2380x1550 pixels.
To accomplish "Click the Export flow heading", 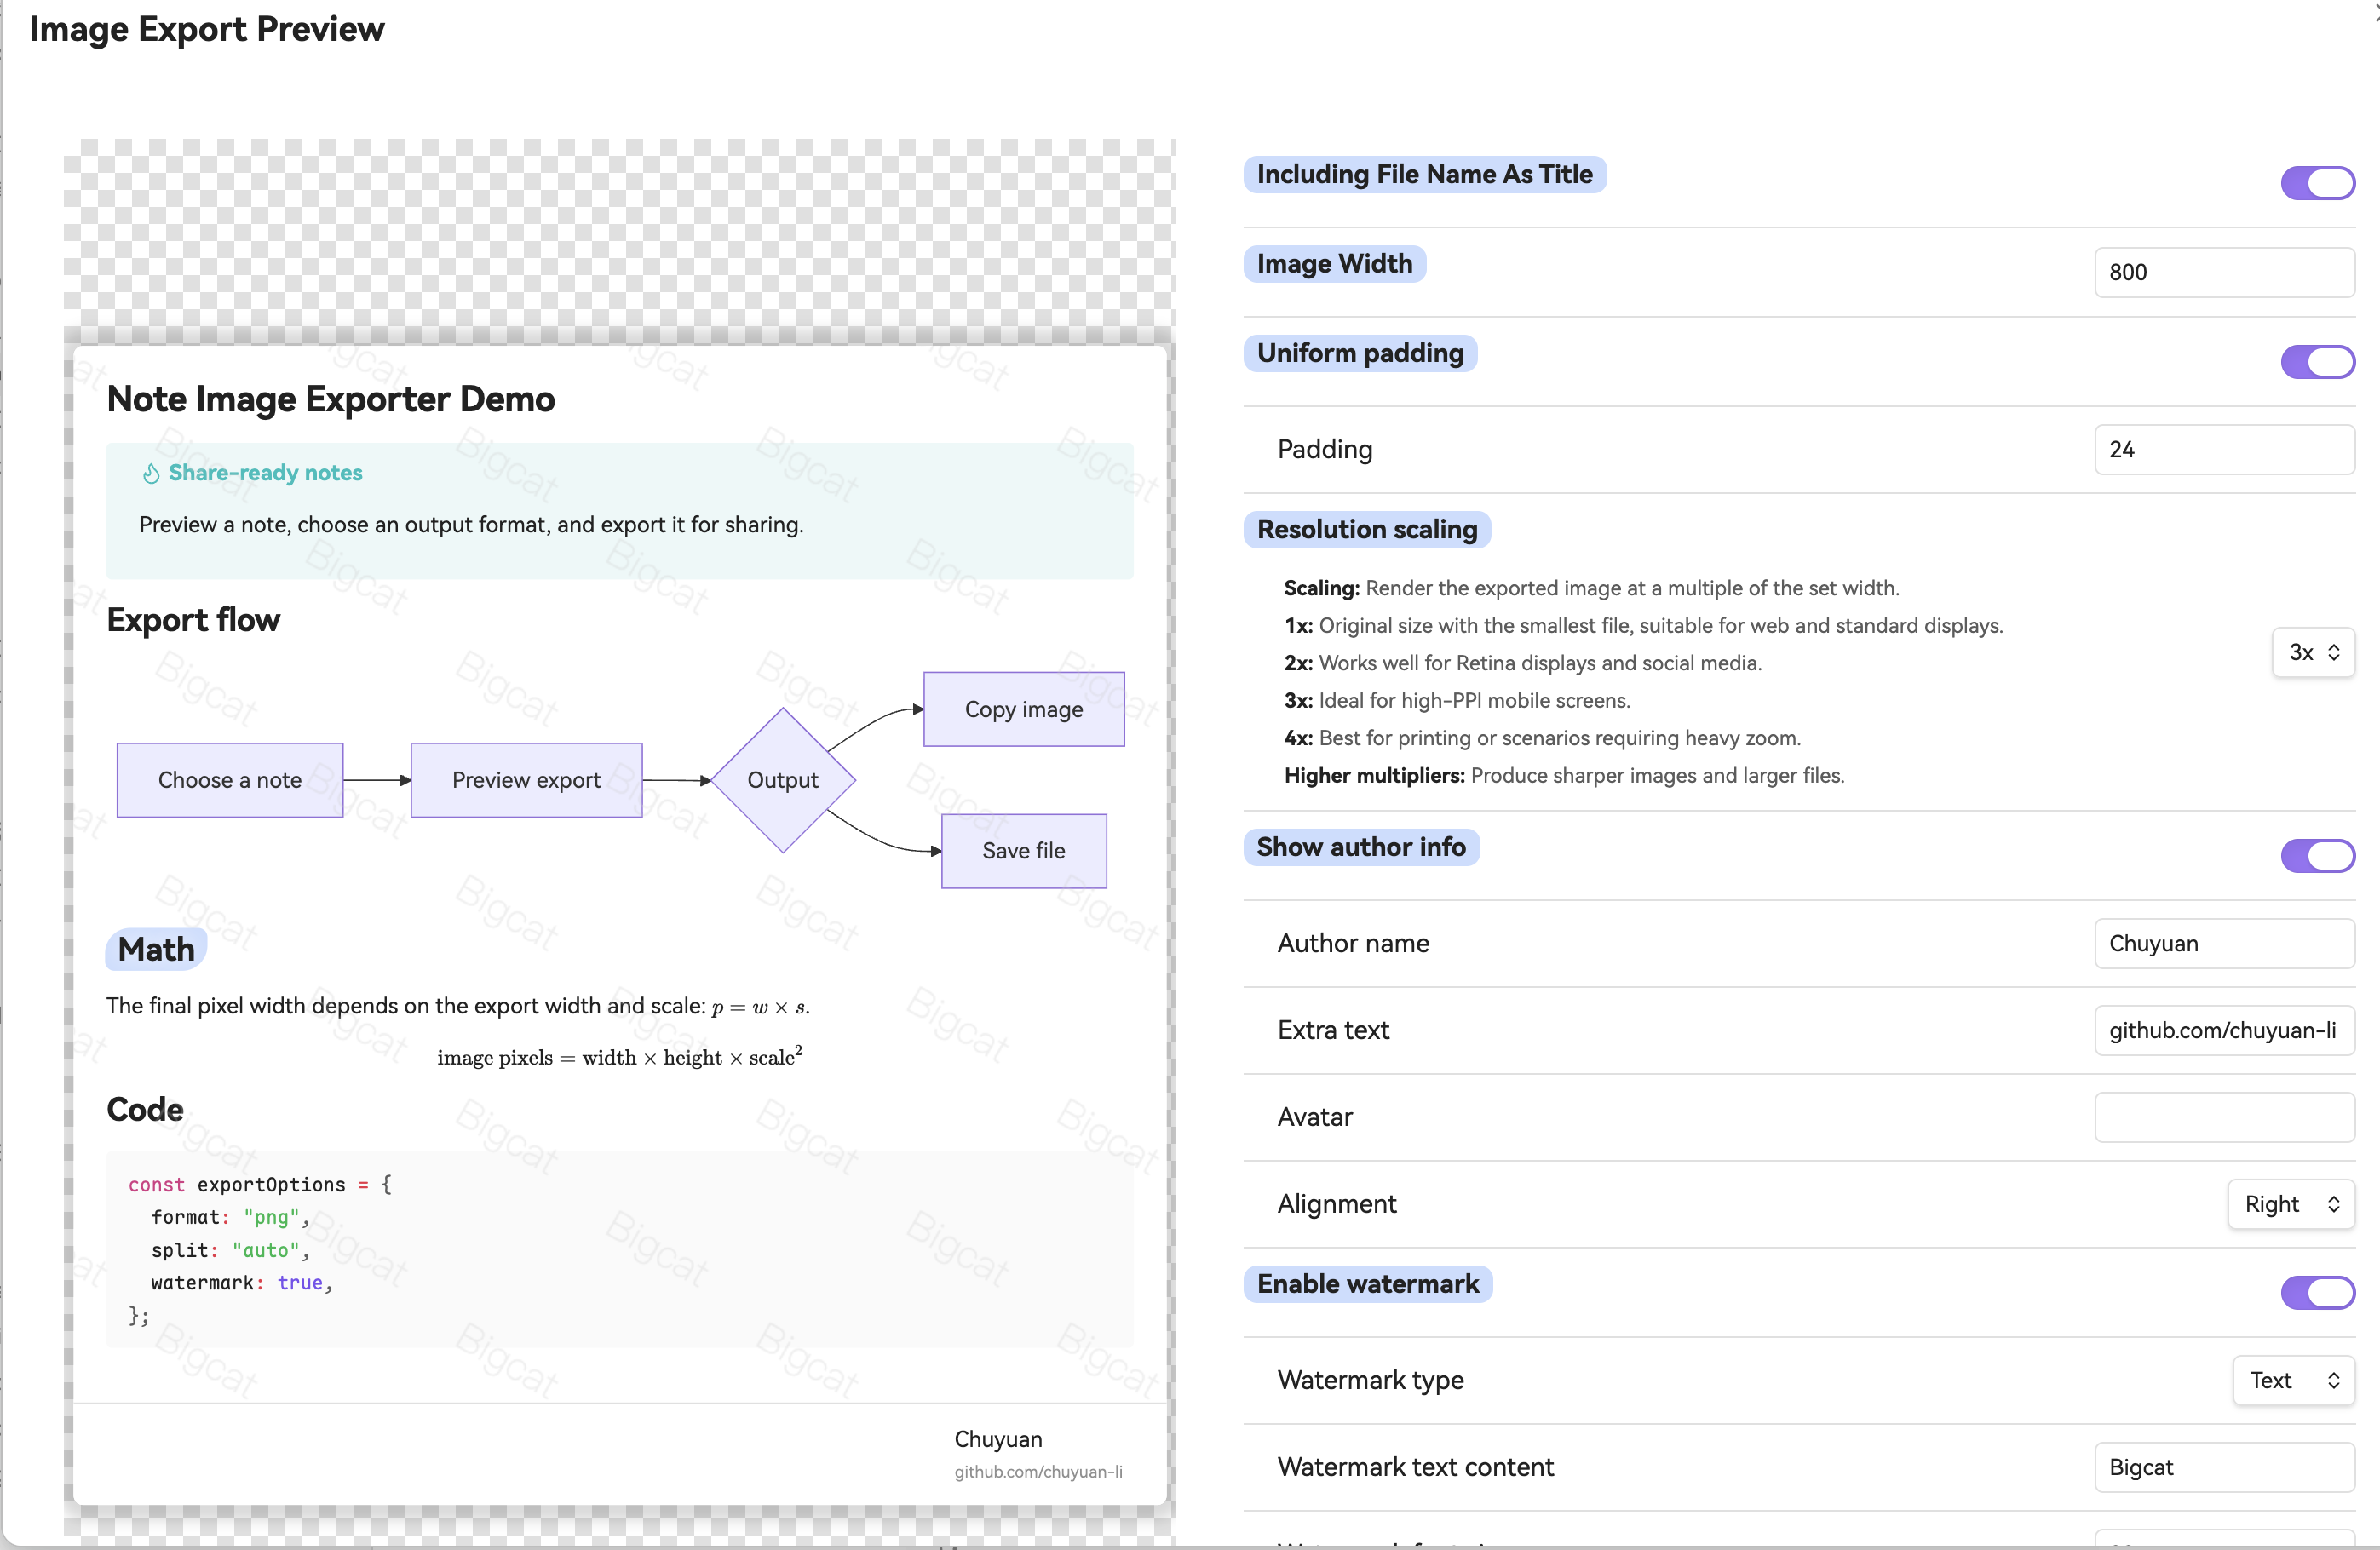I will point(193,620).
